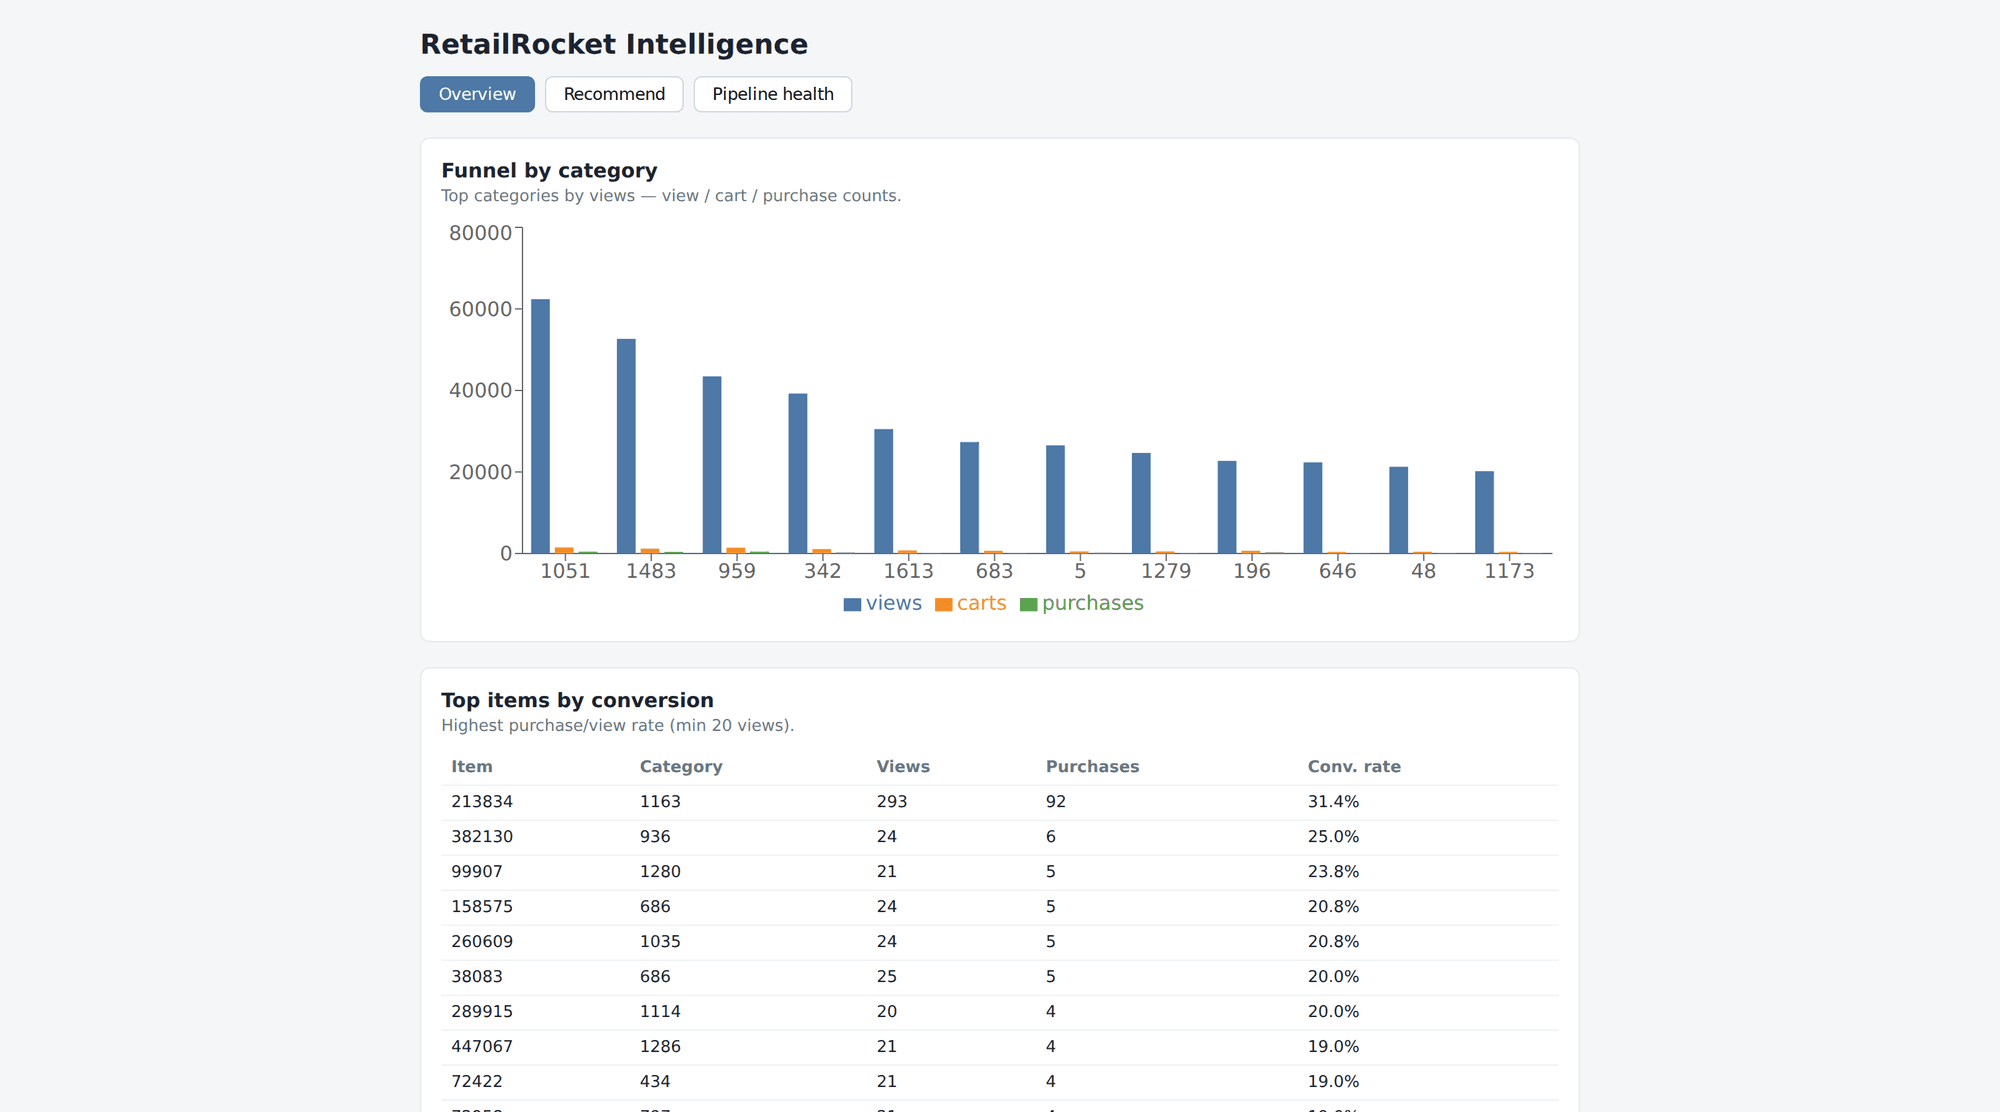The width and height of the screenshot is (2000, 1112).
Task: Click the views bar for category 683
Action: point(970,497)
